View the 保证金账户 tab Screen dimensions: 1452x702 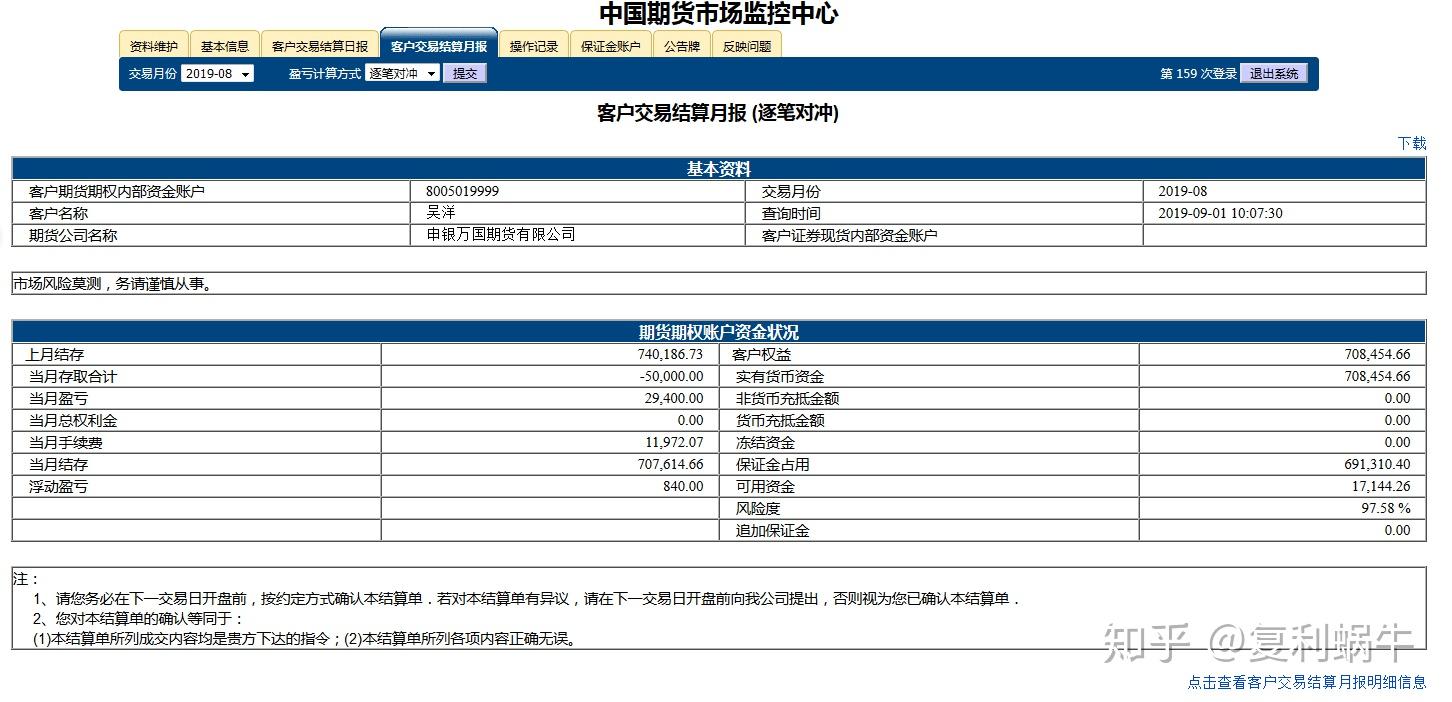pyautogui.click(x=610, y=44)
